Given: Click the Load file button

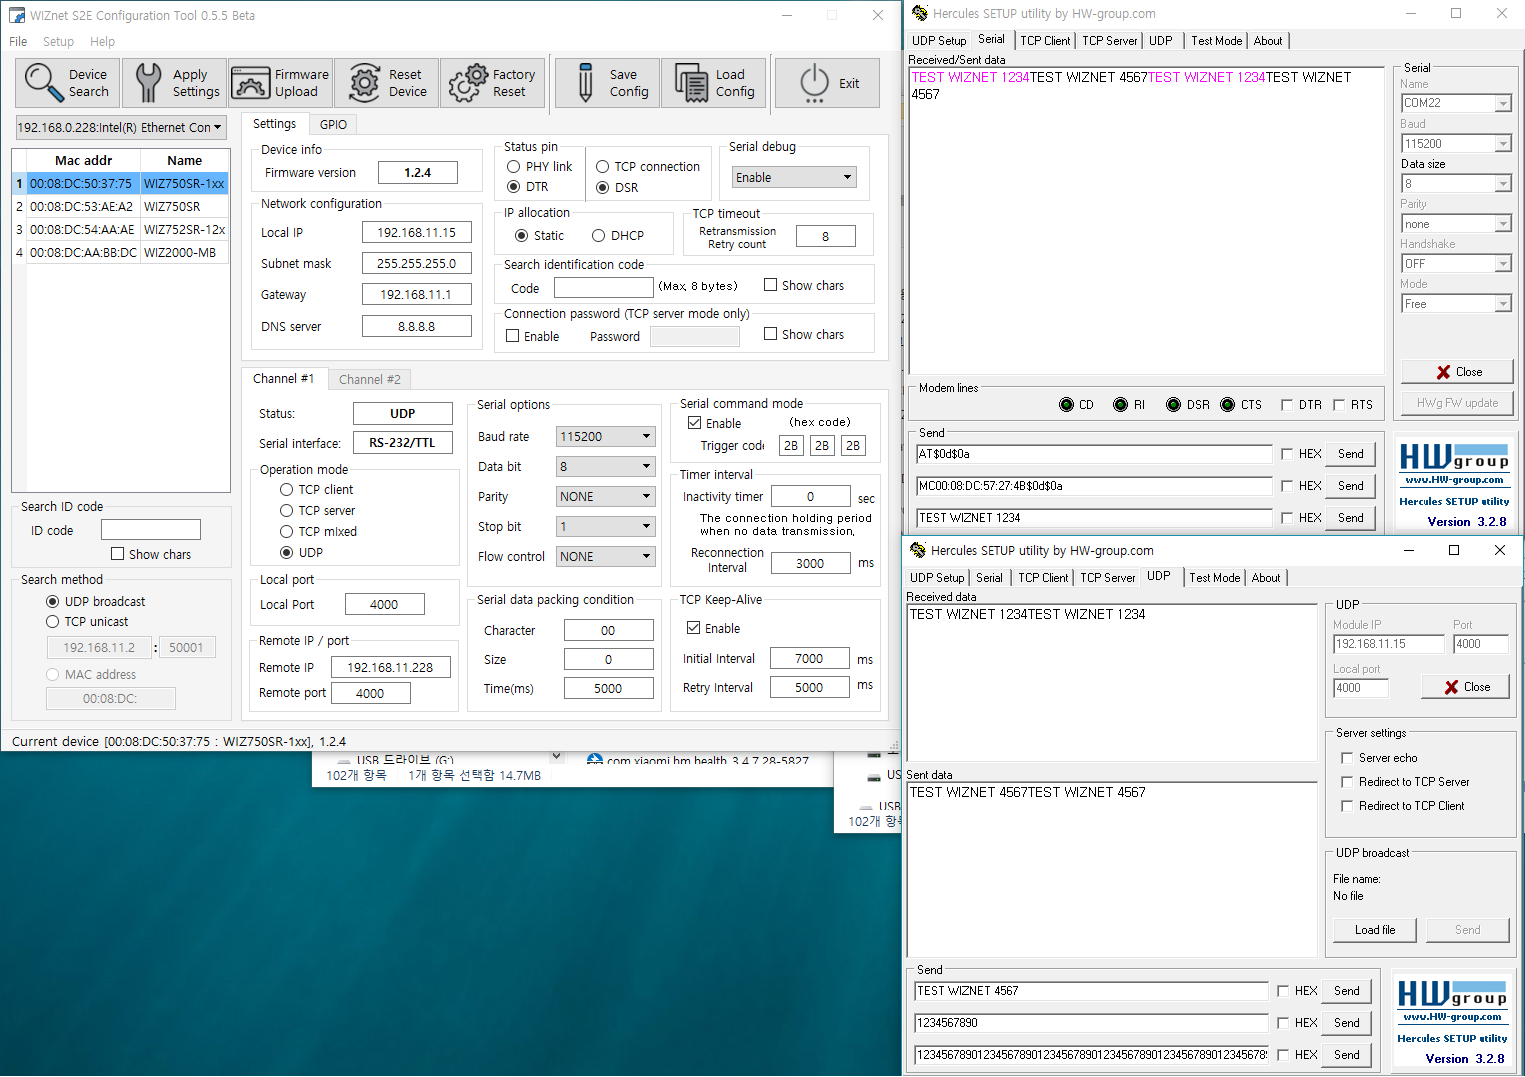Looking at the screenshot, I should pyautogui.click(x=1375, y=930).
